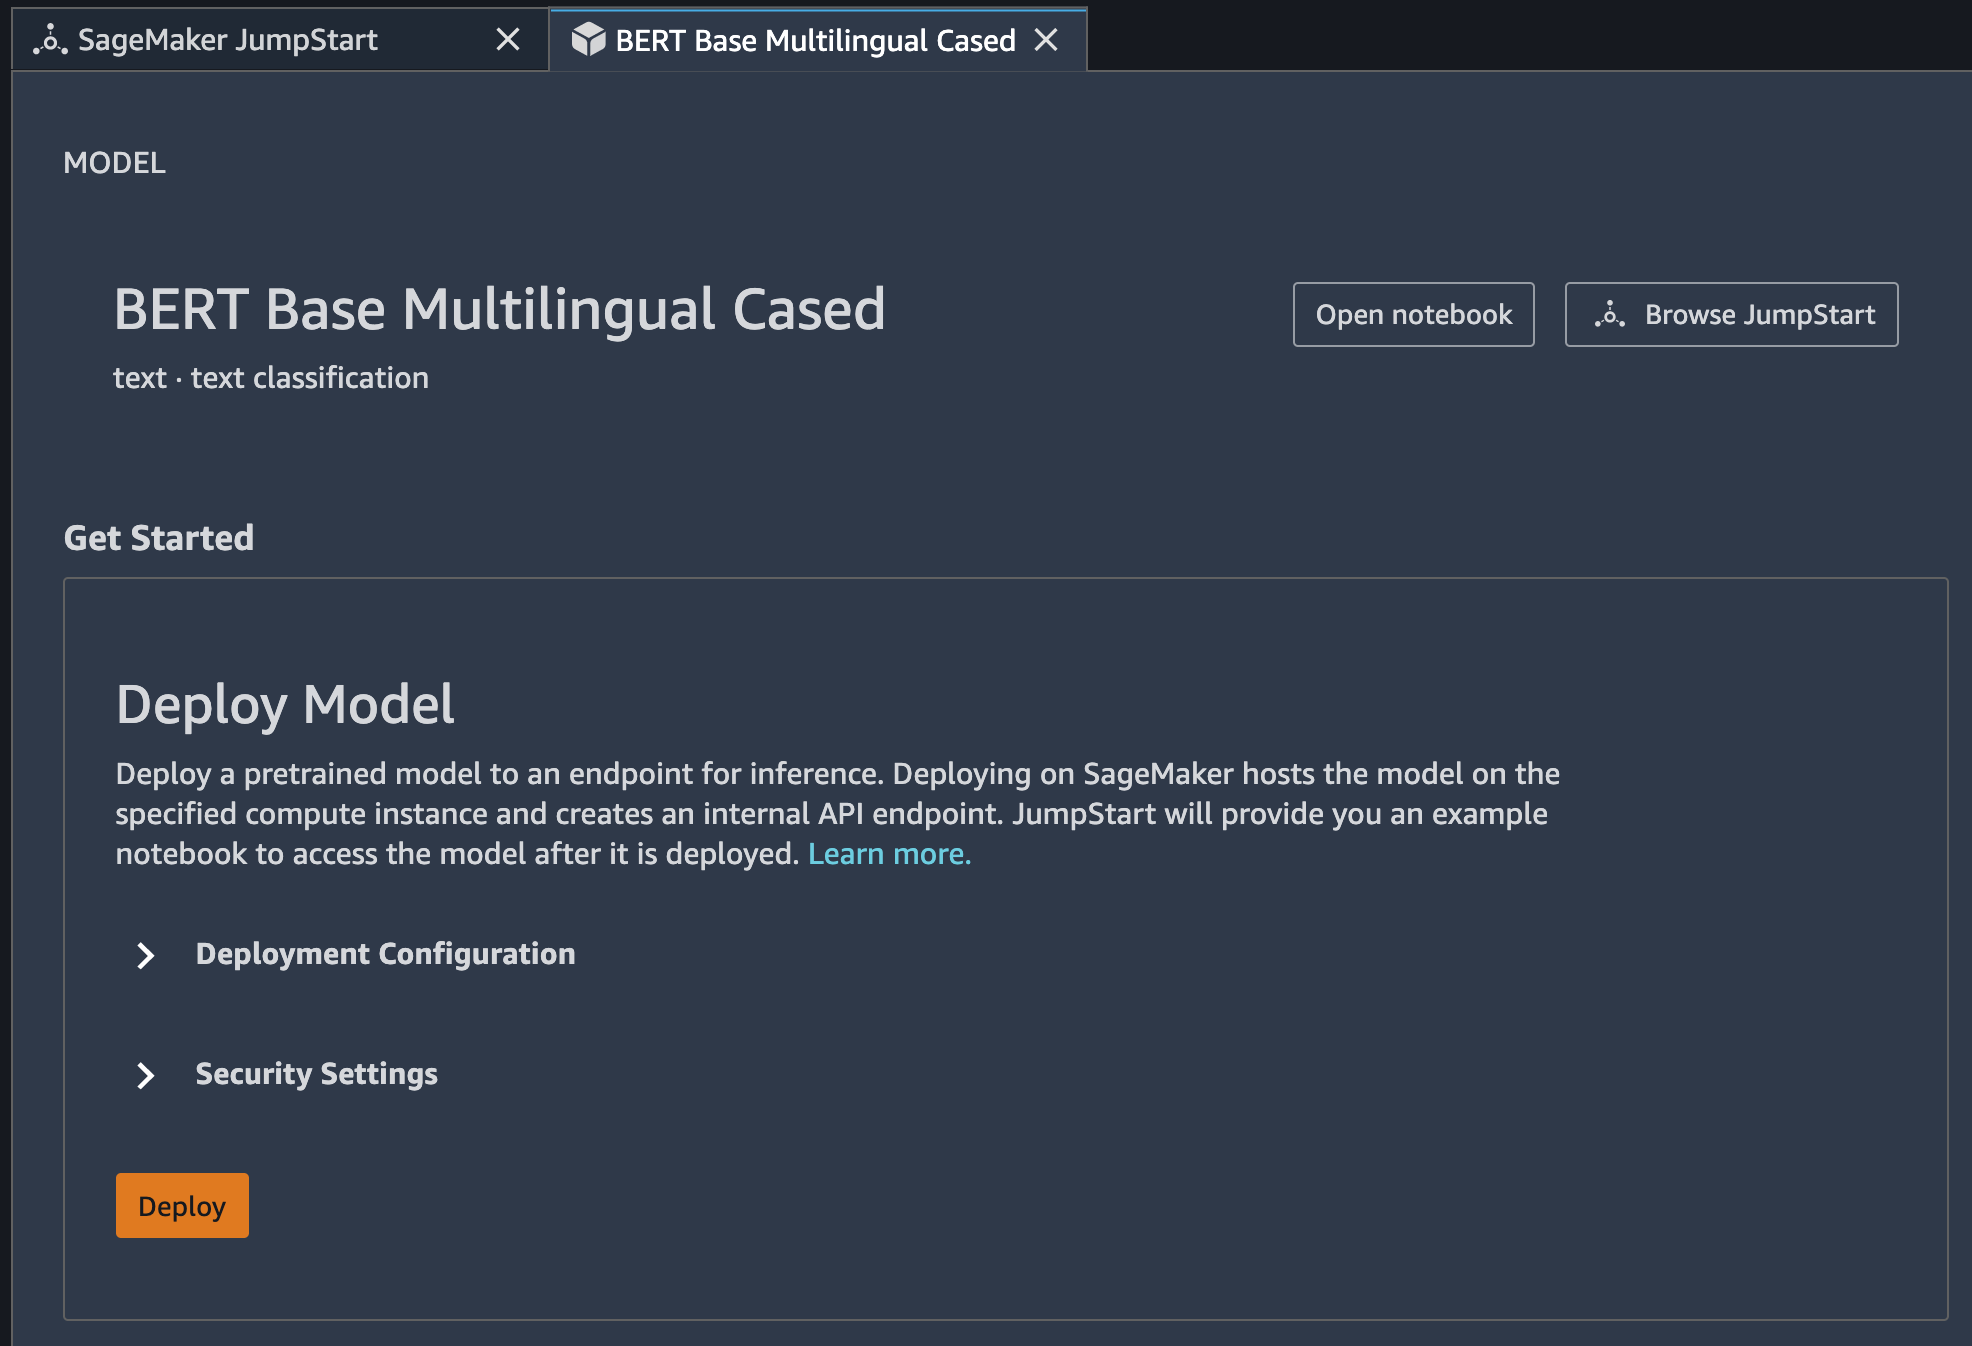This screenshot has height=1346, width=1972.
Task: Expand the Security Settings chevron
Action: [x=145, y=1076]
